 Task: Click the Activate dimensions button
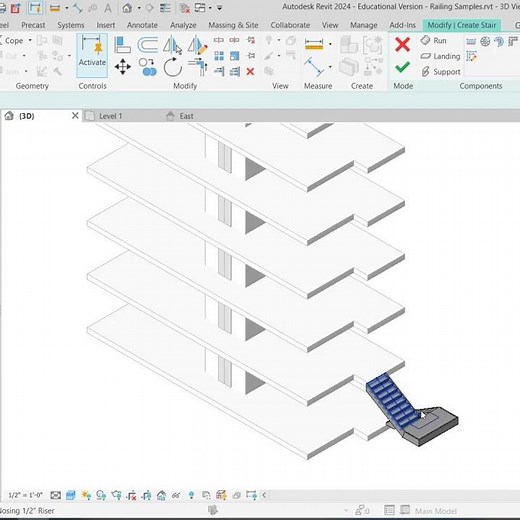pos(92,55)
